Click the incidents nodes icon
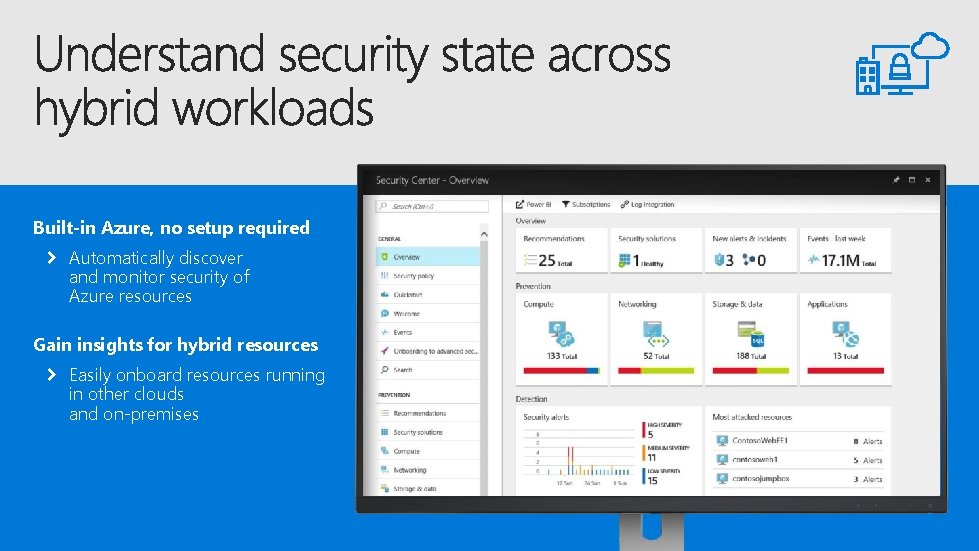 (x=749, y=260)
